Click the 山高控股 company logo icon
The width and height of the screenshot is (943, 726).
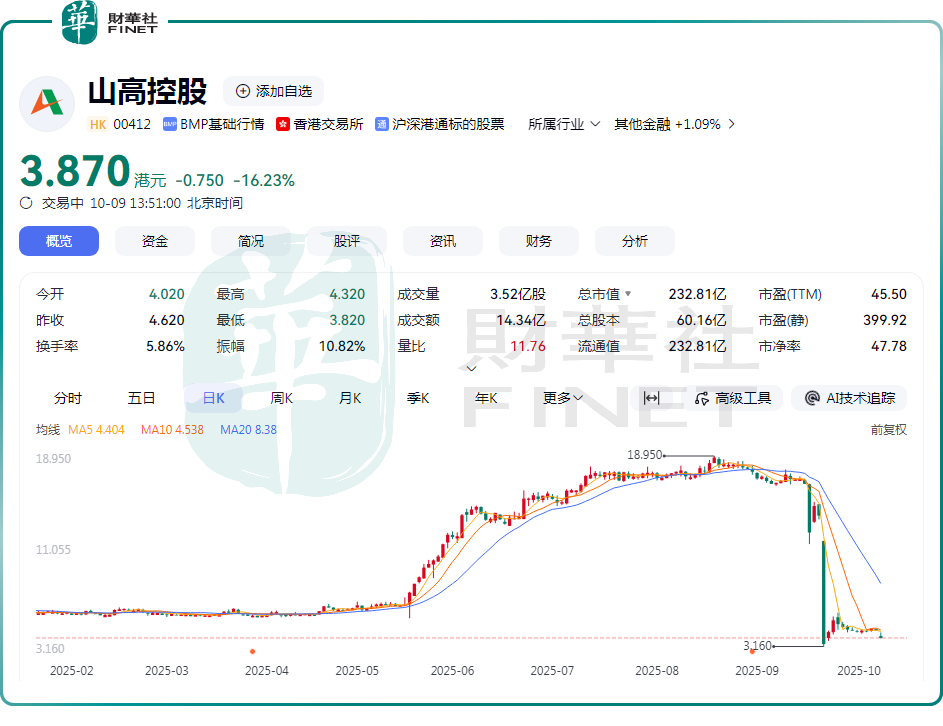[47, 103]
